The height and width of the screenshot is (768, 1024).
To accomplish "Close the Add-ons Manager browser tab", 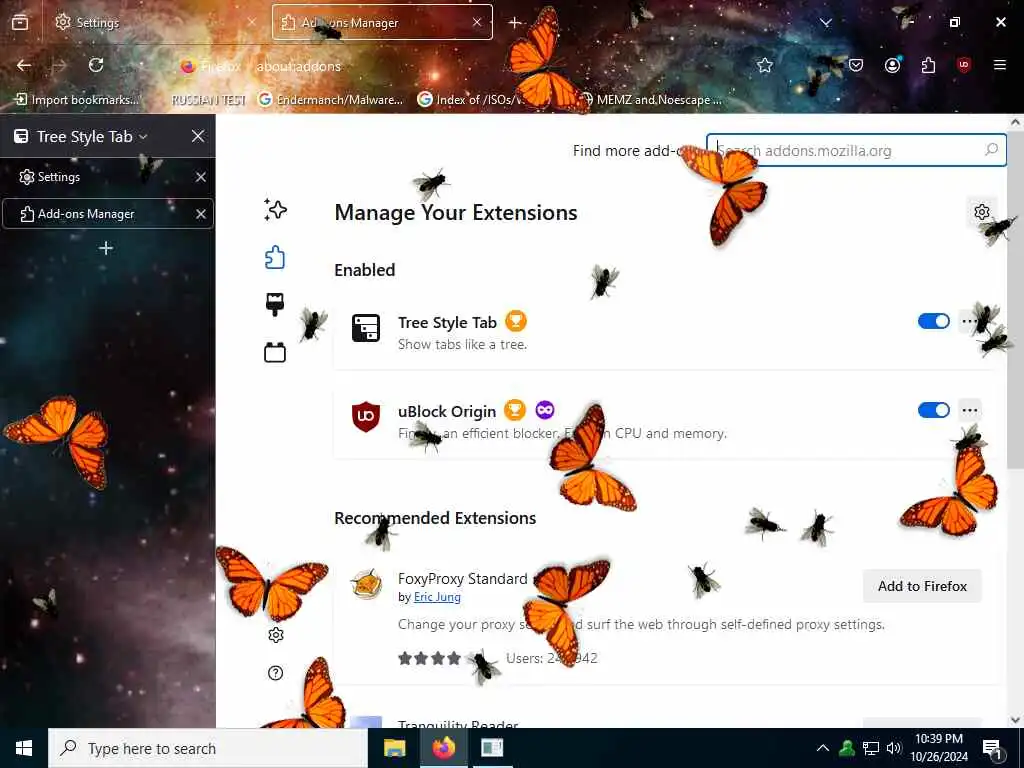I will pyautogui.click(x=477, y=23).
